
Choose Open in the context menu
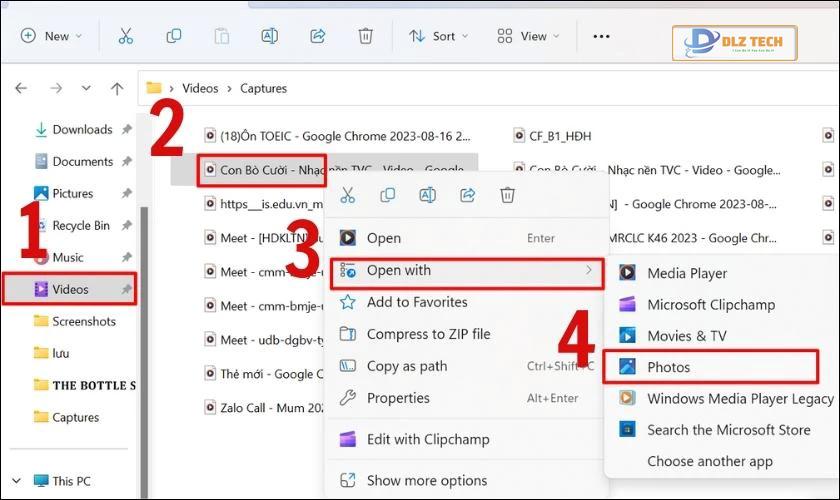point(466,238)
